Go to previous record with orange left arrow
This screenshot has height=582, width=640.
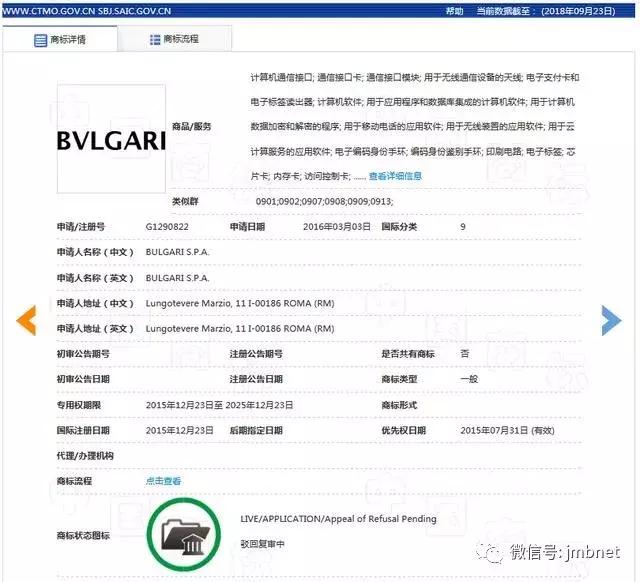pyautogui.click(x=27, y=320)
